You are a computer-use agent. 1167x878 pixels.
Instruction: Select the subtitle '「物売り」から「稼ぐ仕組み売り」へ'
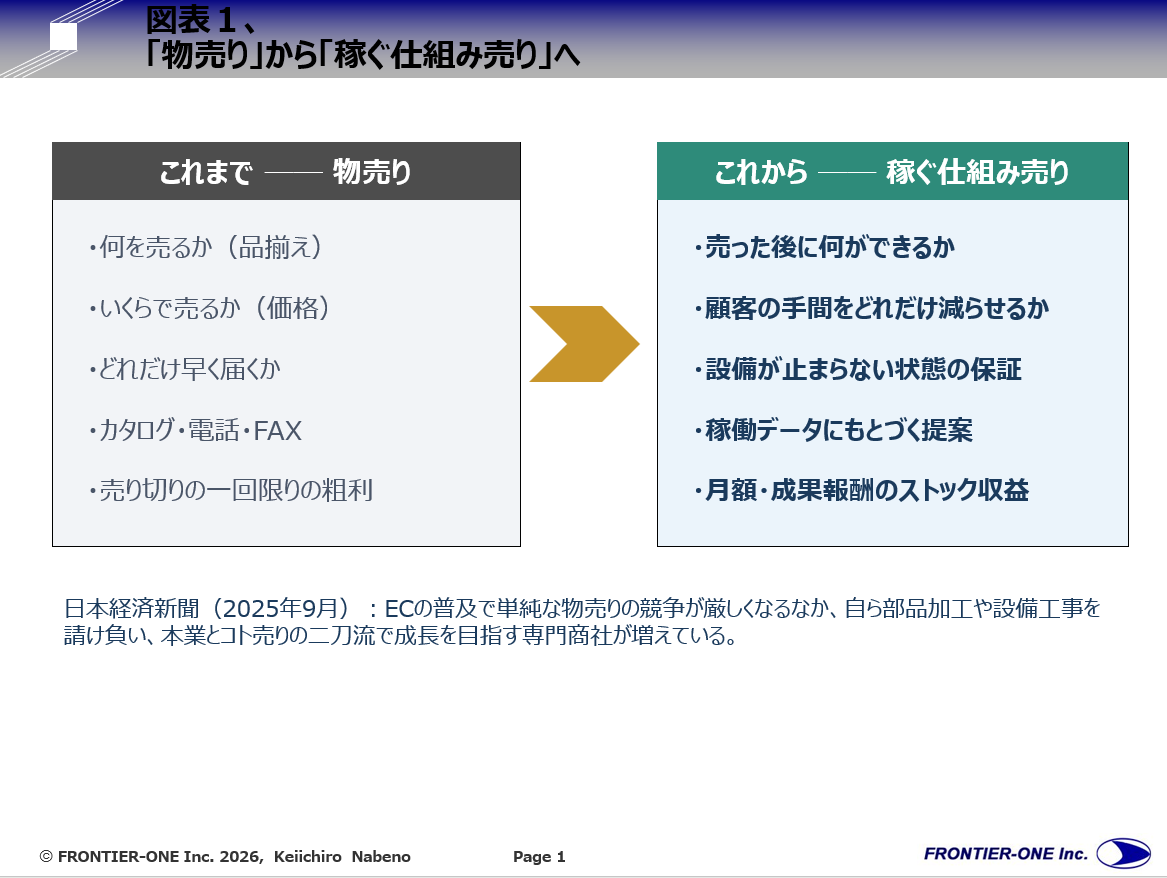point(362,54)
